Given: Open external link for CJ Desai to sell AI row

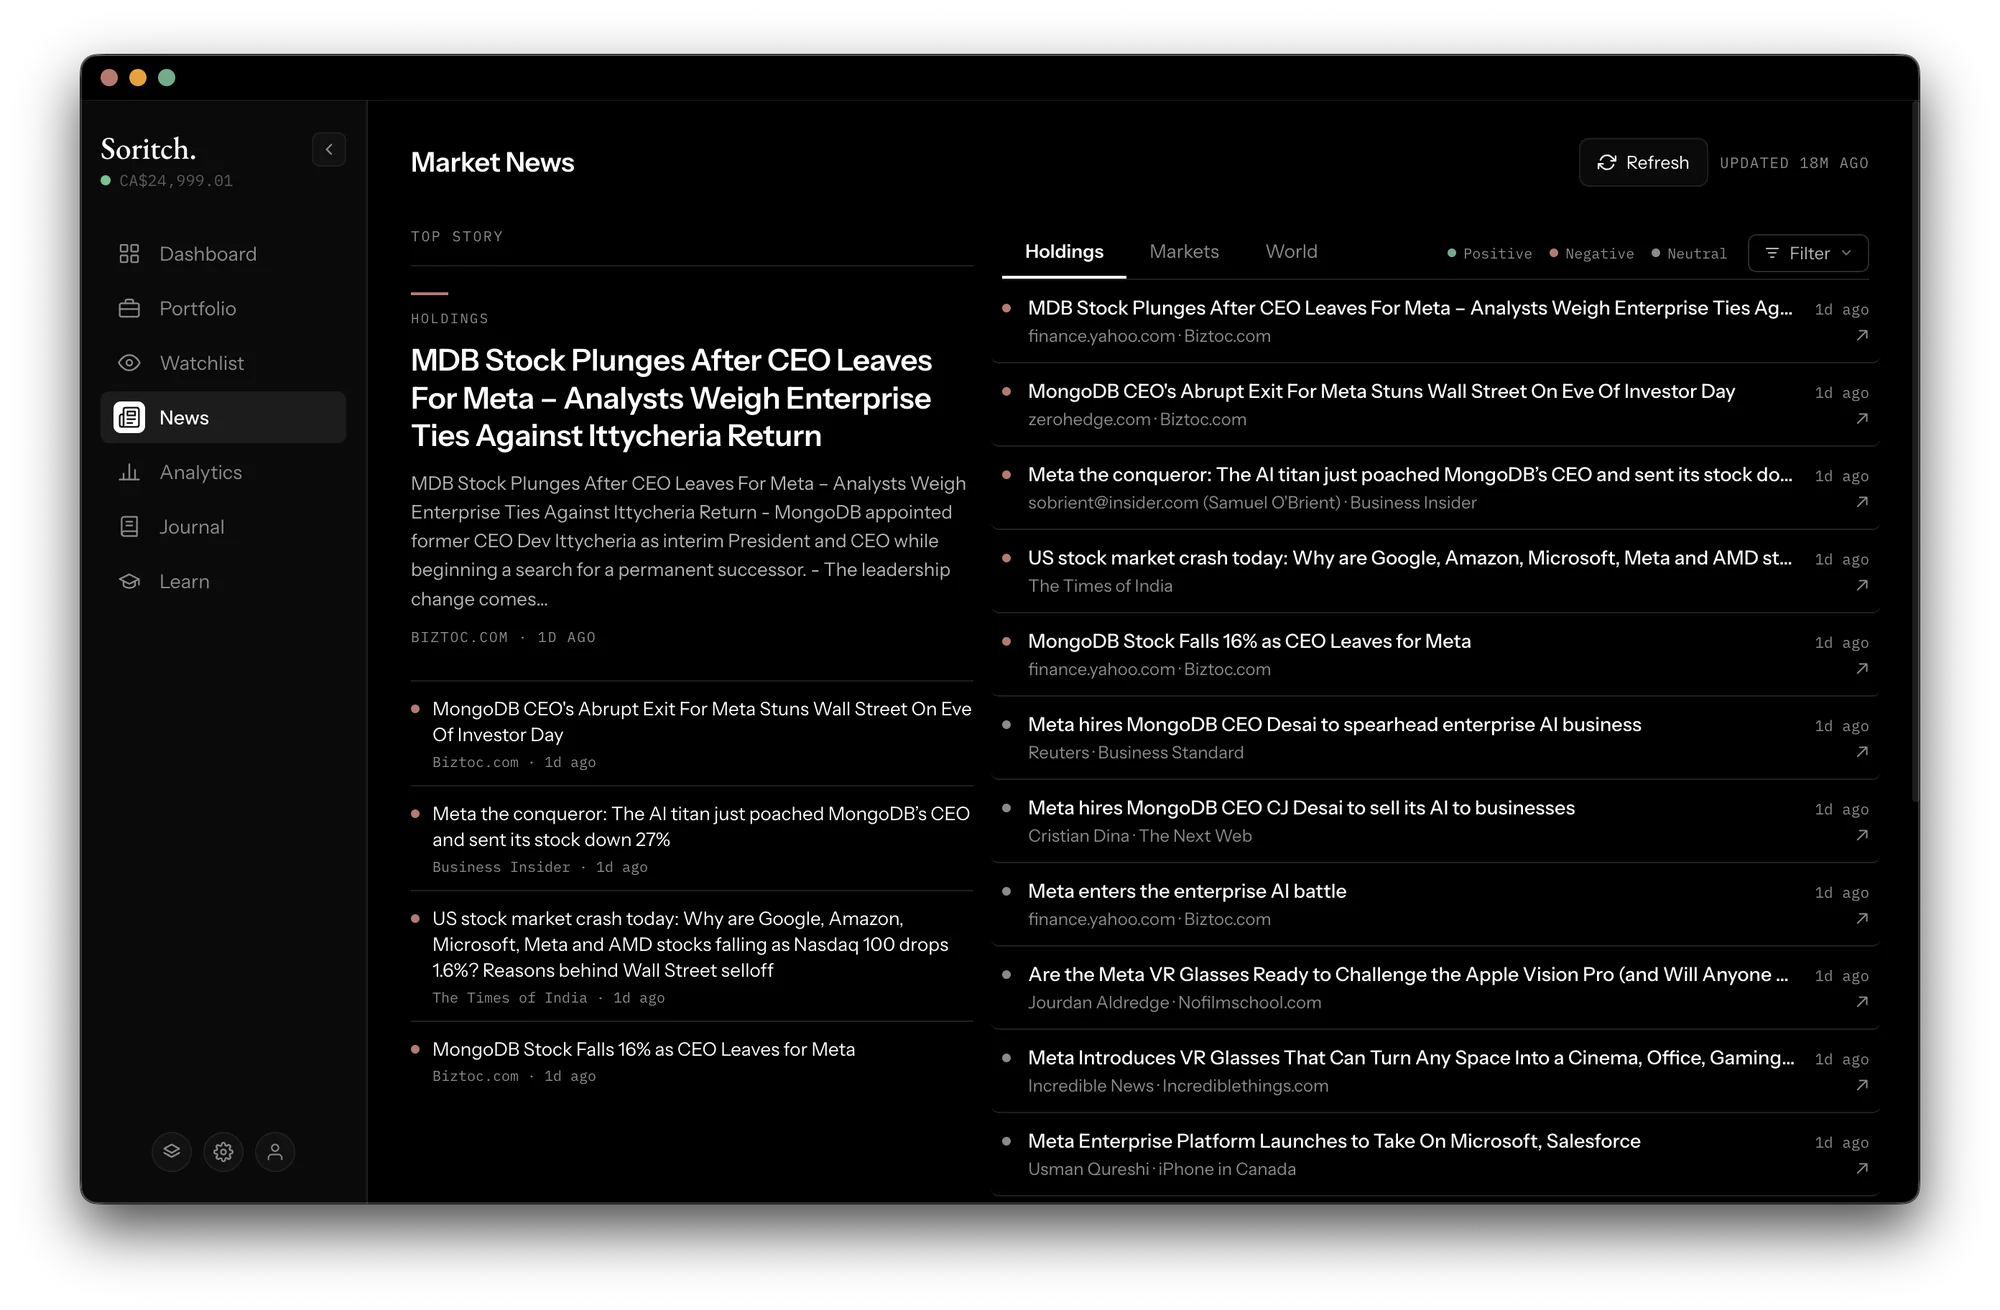Looking at the screenshot, I should pyautogui.click(x=1862, y=835).
